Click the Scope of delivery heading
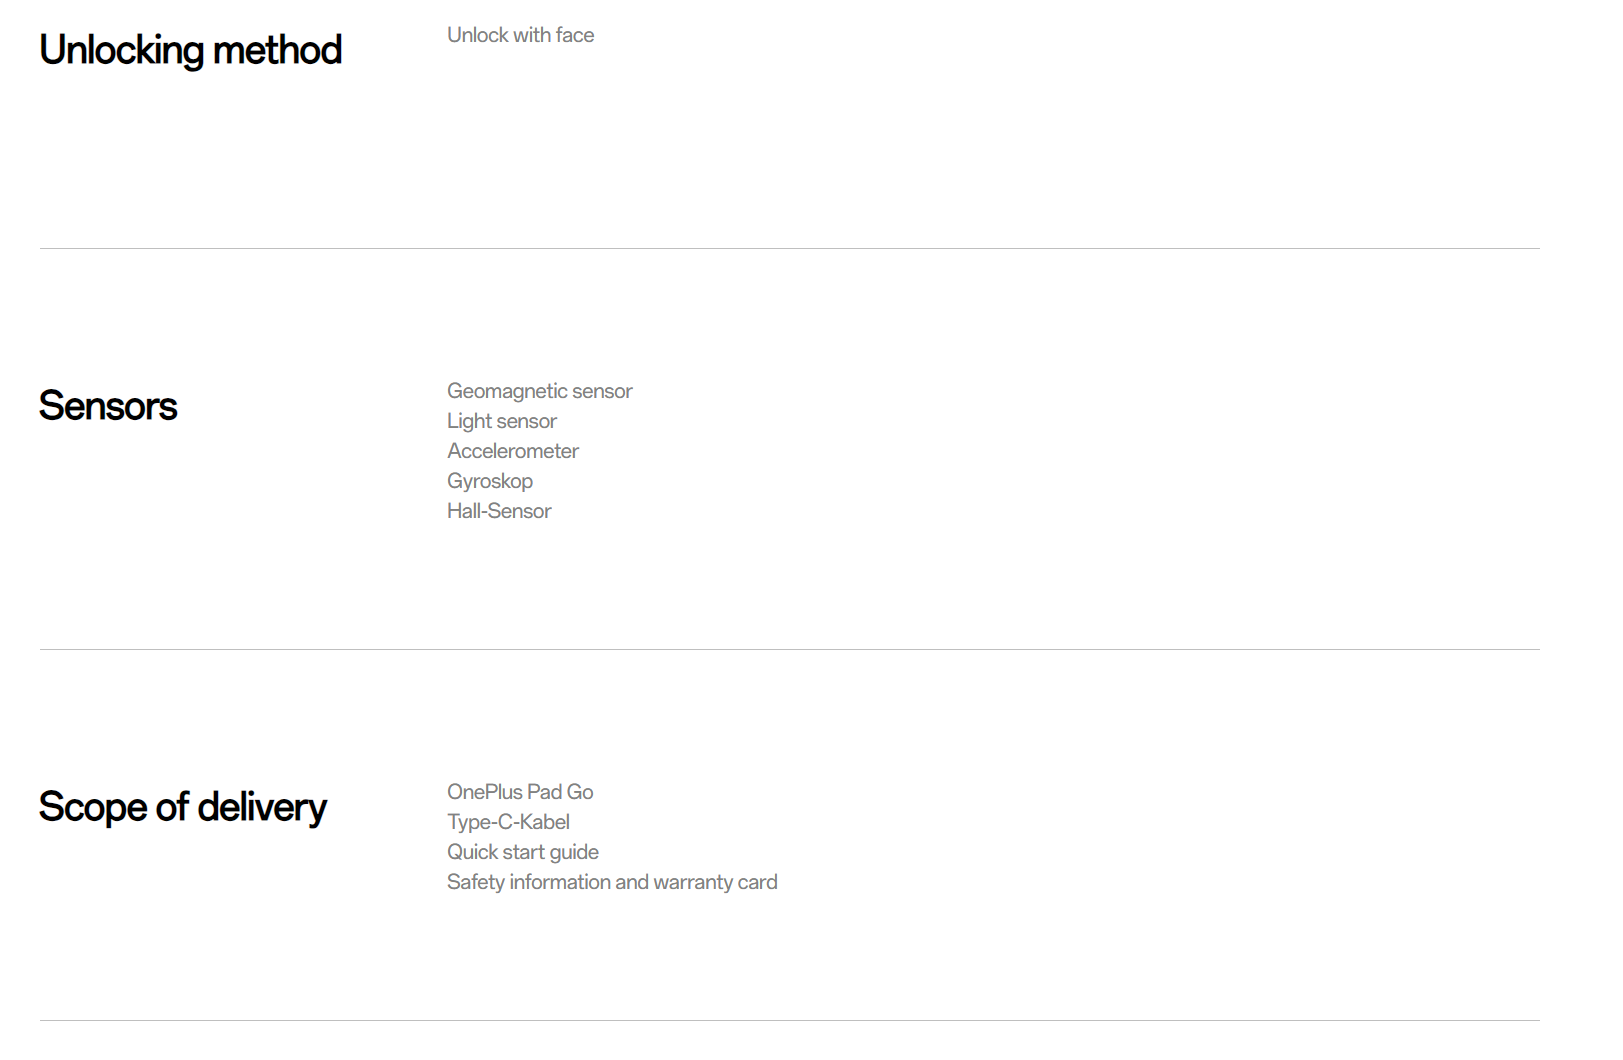Screen dimensions: 1623x1060 [x=182, y=807]
